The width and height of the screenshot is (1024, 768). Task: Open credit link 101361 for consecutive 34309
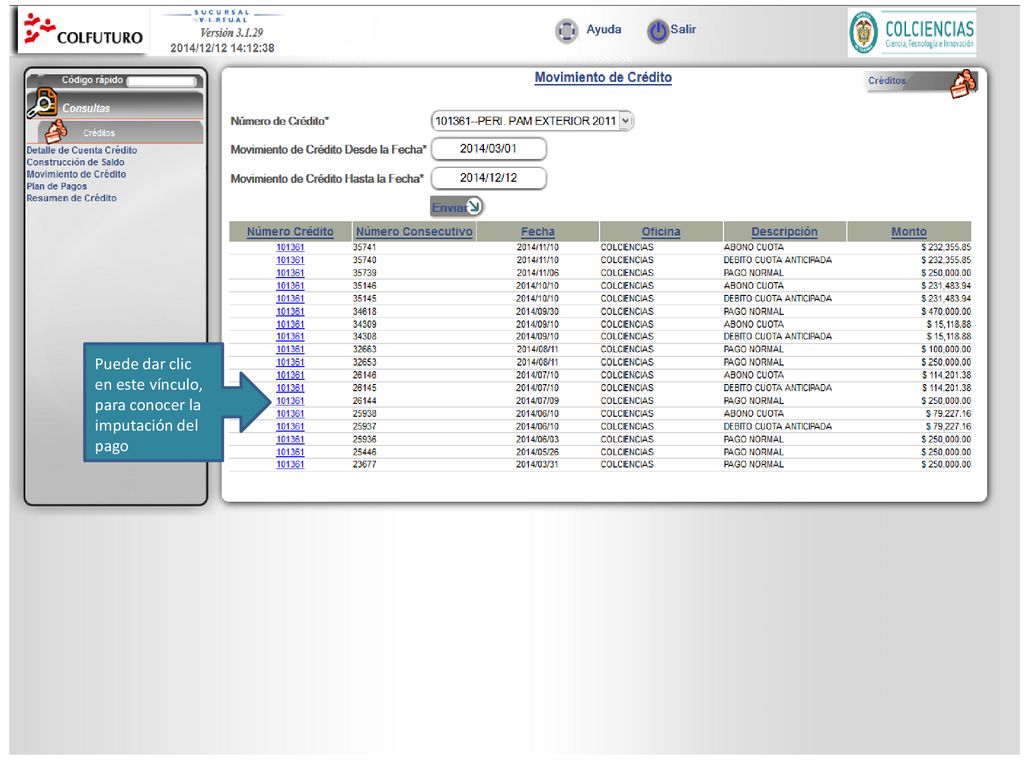290,324
